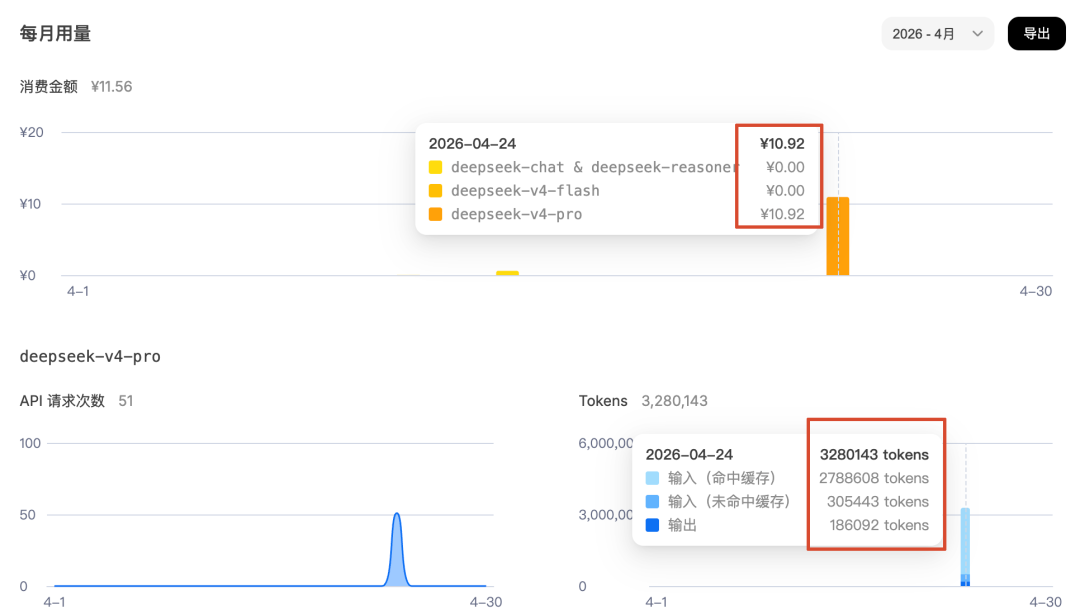Screen dimensions: 1080x614
Task: Click the orange deepseek-v4-pro legend swatch
Action: tap(435, 214)
